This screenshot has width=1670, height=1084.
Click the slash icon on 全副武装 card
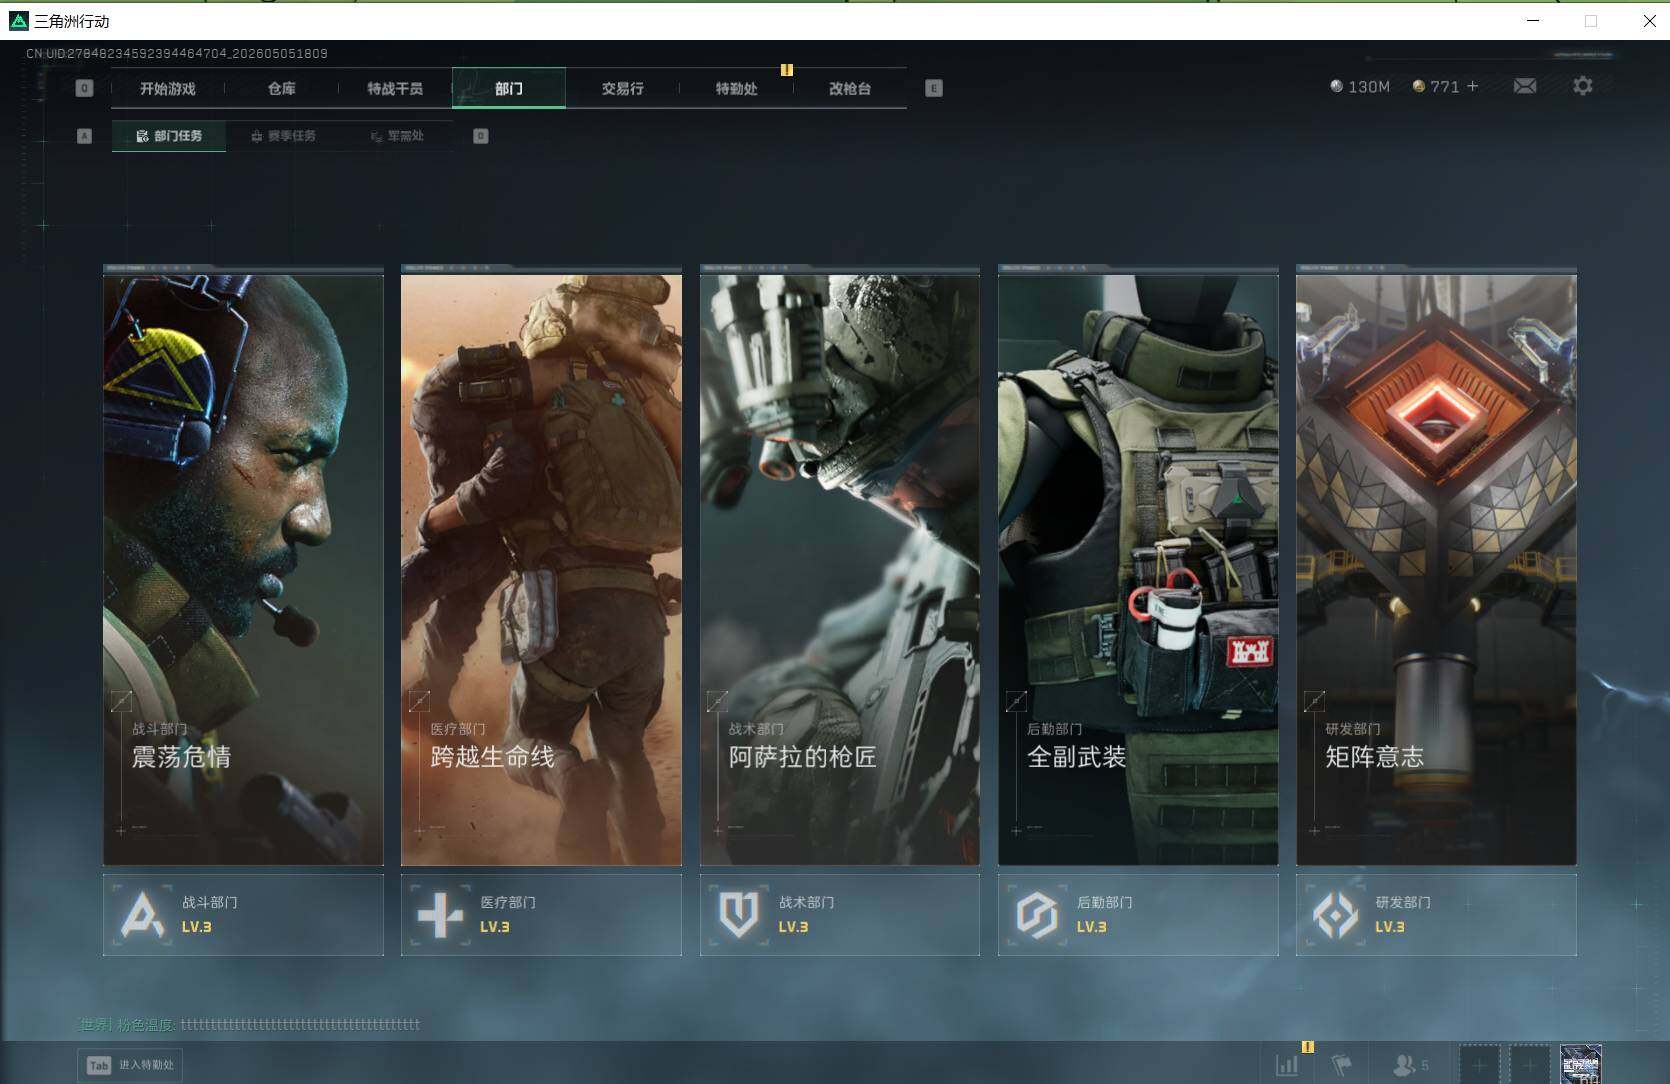[x=1016, y=701]
